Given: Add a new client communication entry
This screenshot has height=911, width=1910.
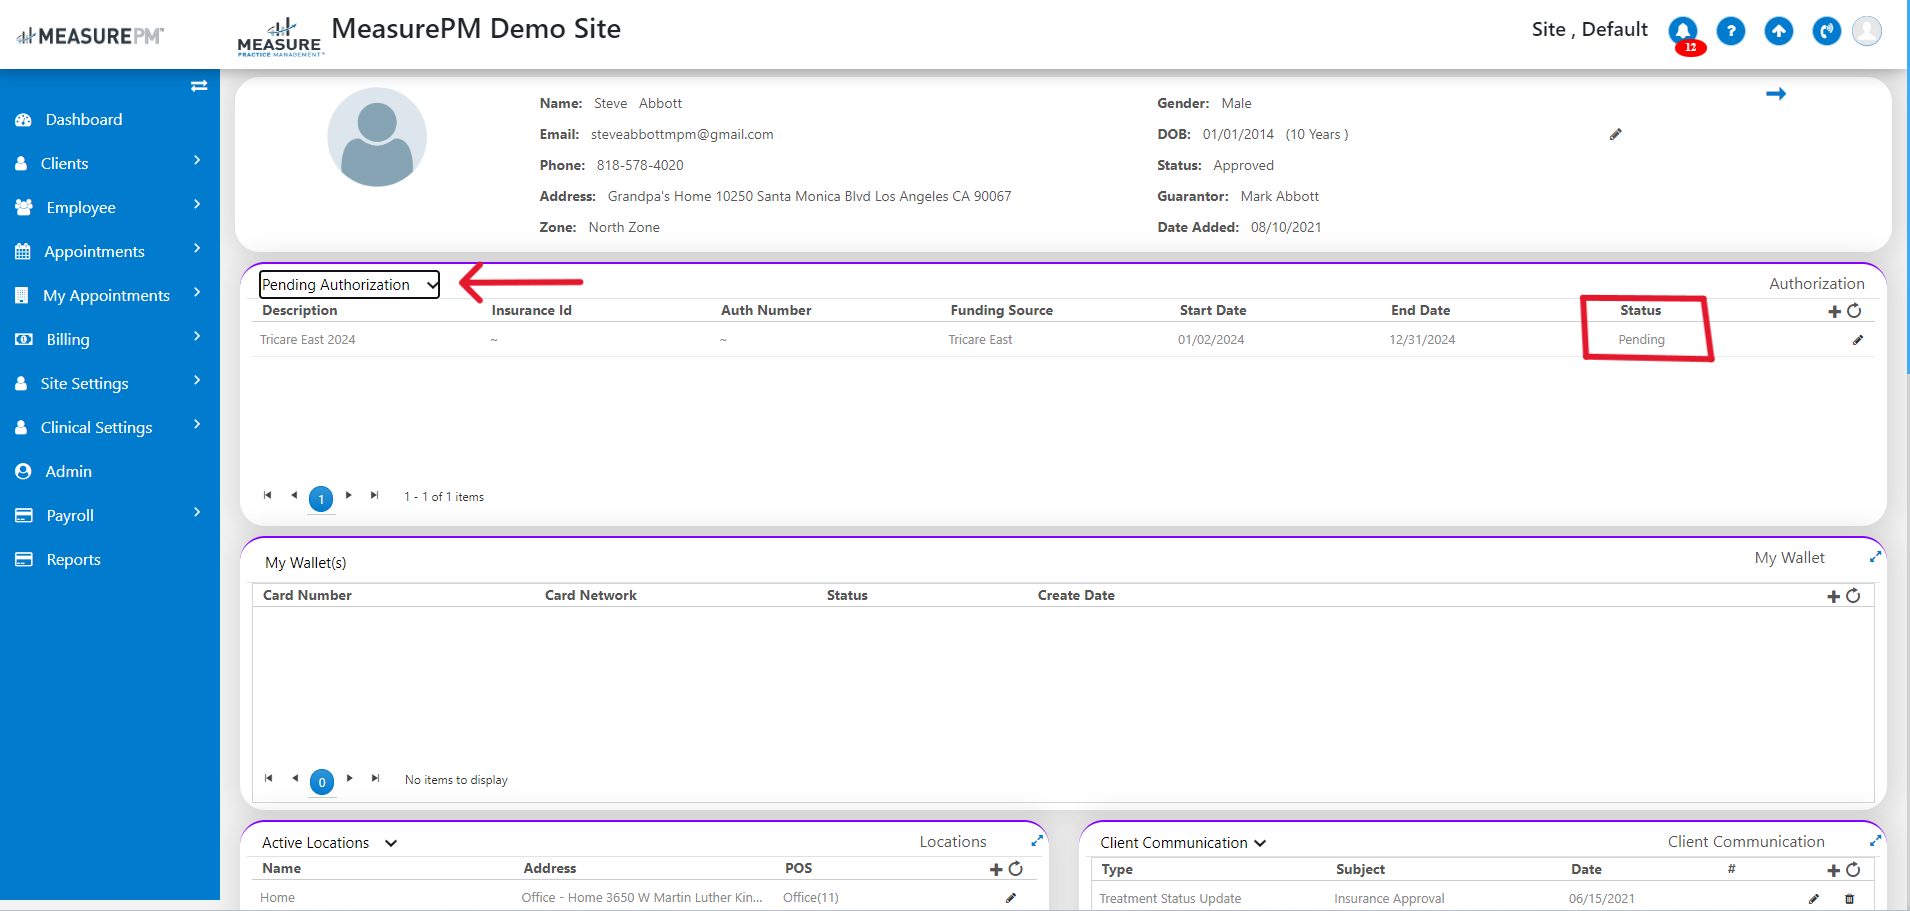Looking at the screenshot, I should [1833, 870].
